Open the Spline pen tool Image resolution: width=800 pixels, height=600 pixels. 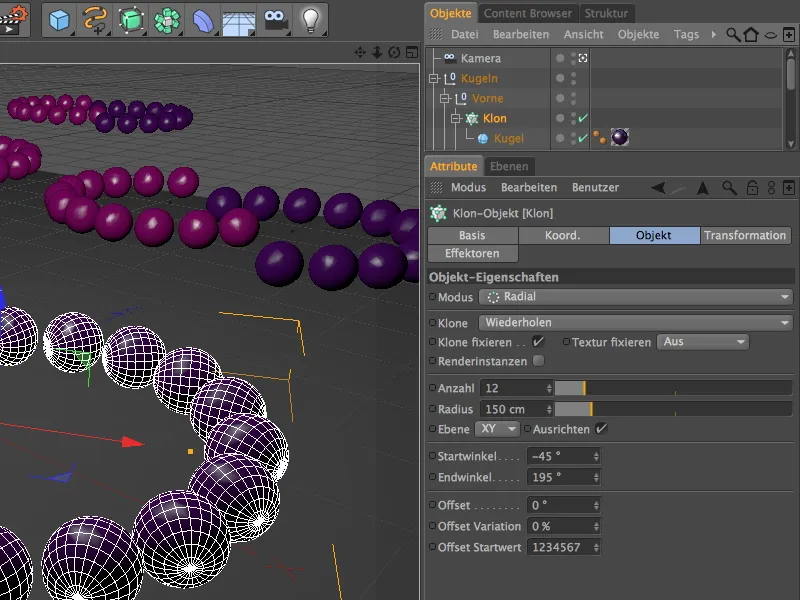[x=95, y=20]
